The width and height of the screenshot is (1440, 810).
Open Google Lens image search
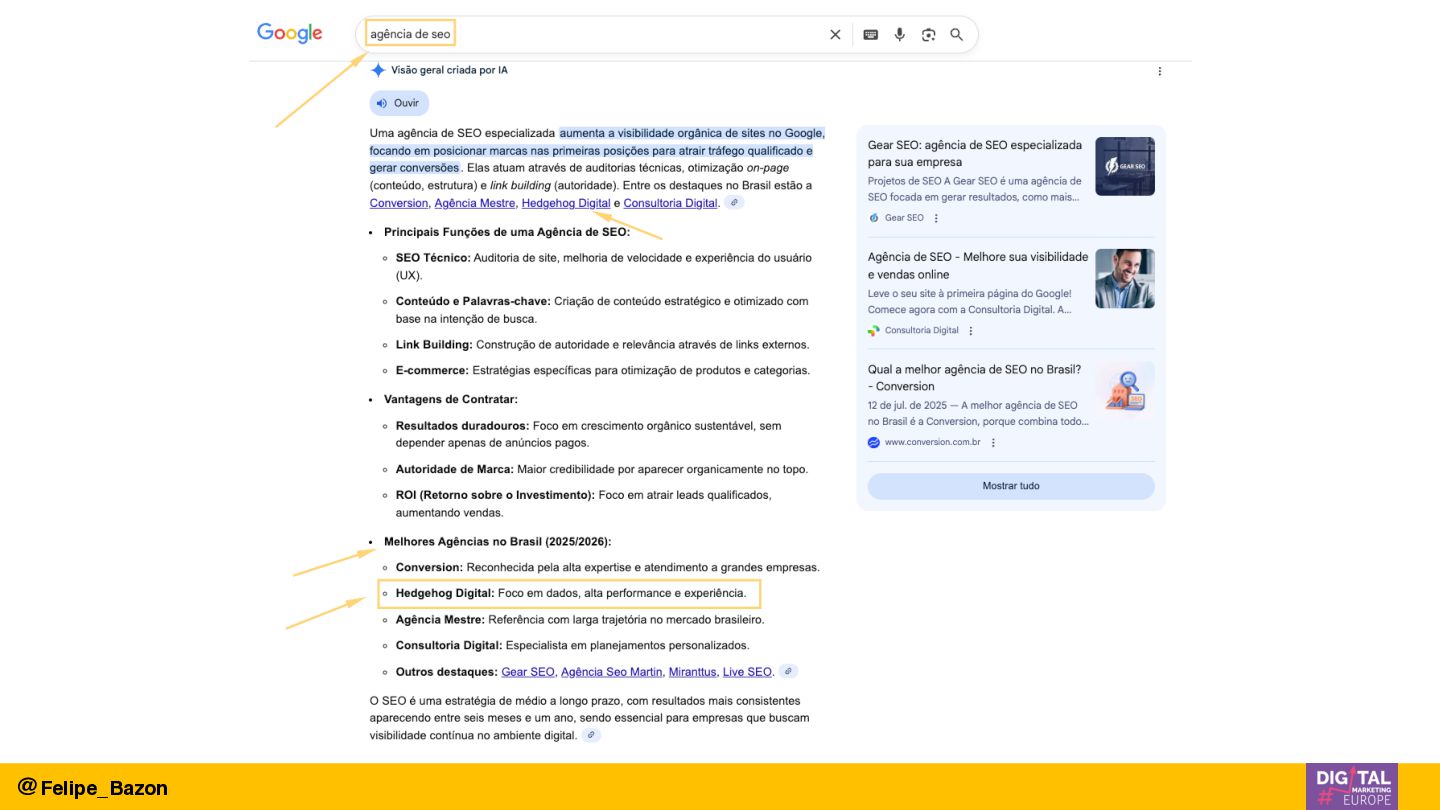(928, 34)
